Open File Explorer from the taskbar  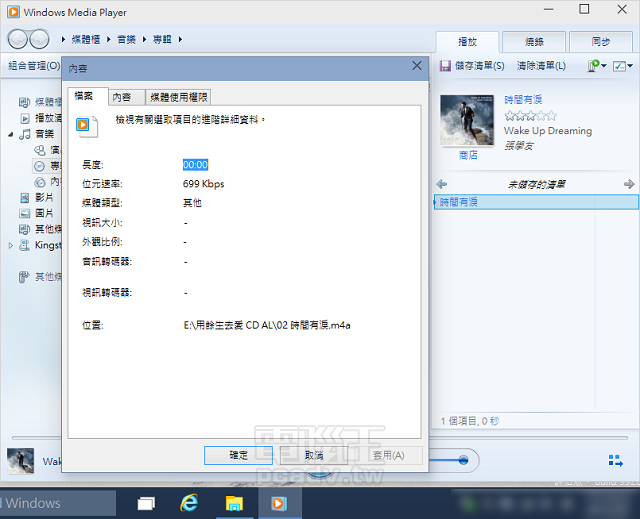[x=234, y=503]
